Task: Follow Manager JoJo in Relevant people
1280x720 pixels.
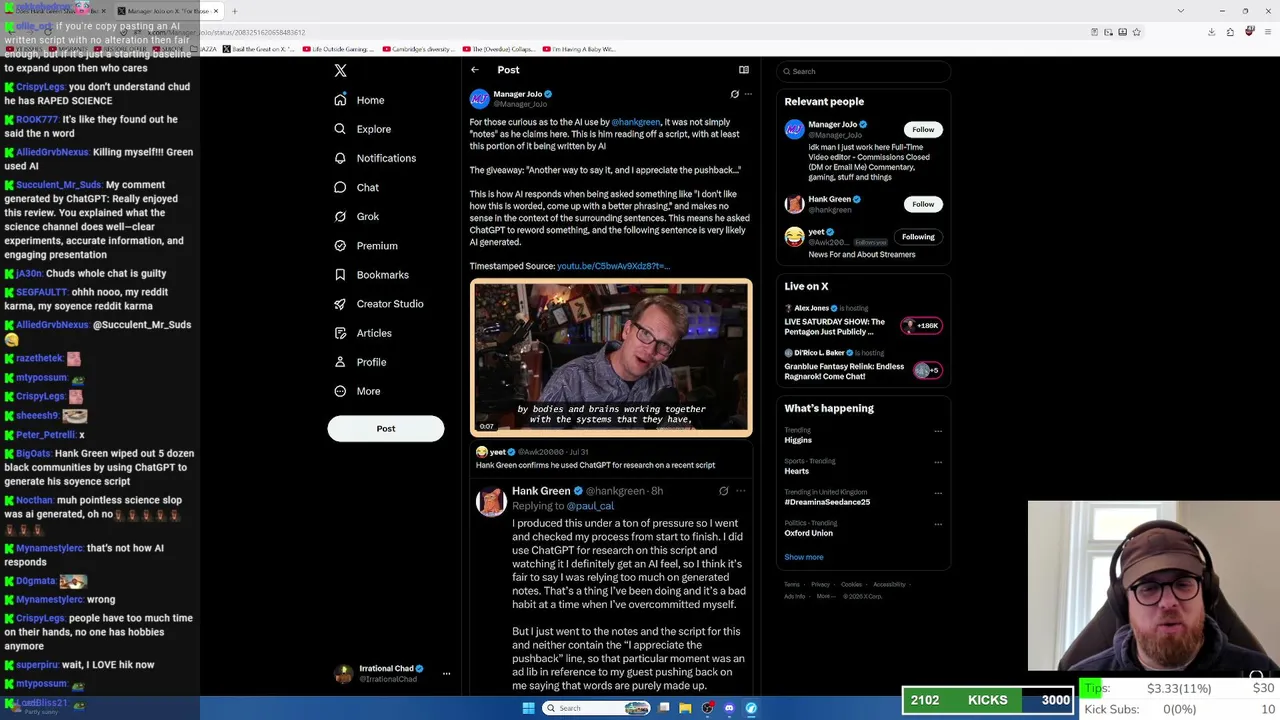Action: coord(923,129)
